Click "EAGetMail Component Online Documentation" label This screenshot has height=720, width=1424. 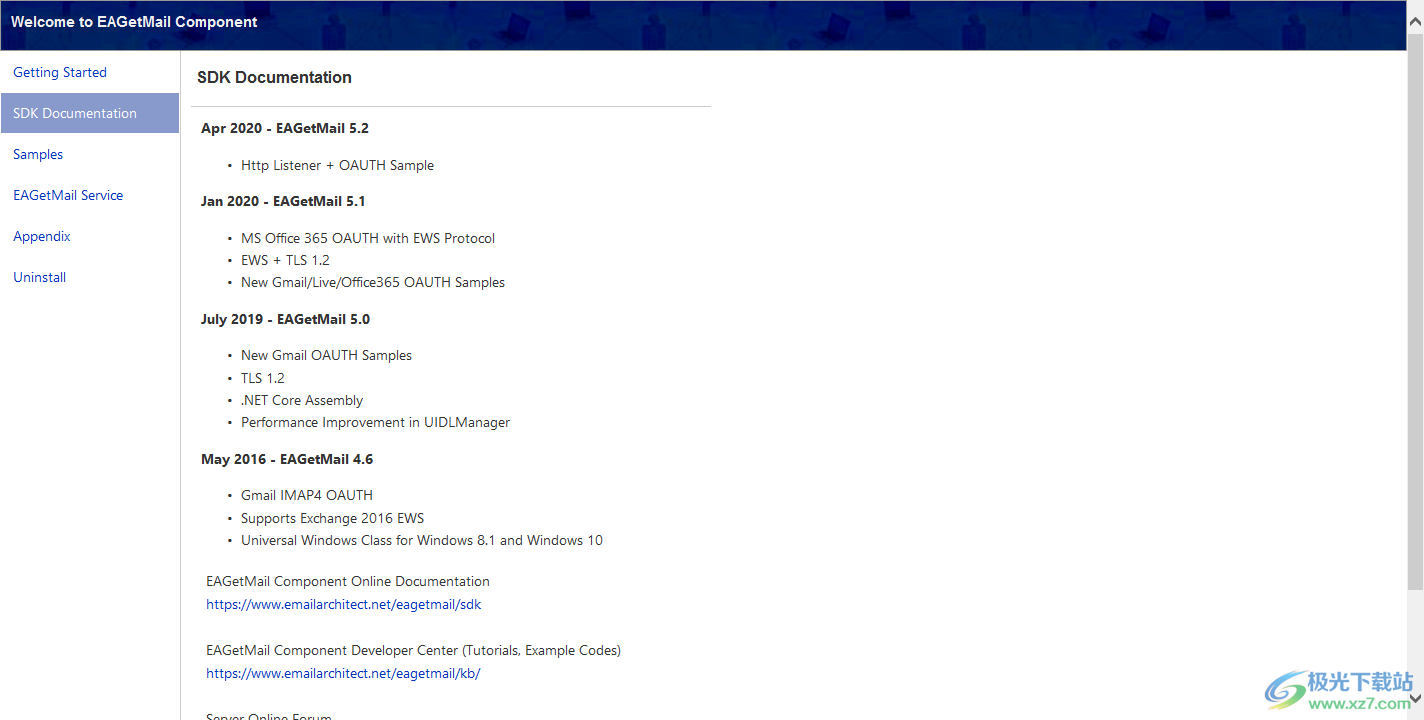[x=348, y=581]
